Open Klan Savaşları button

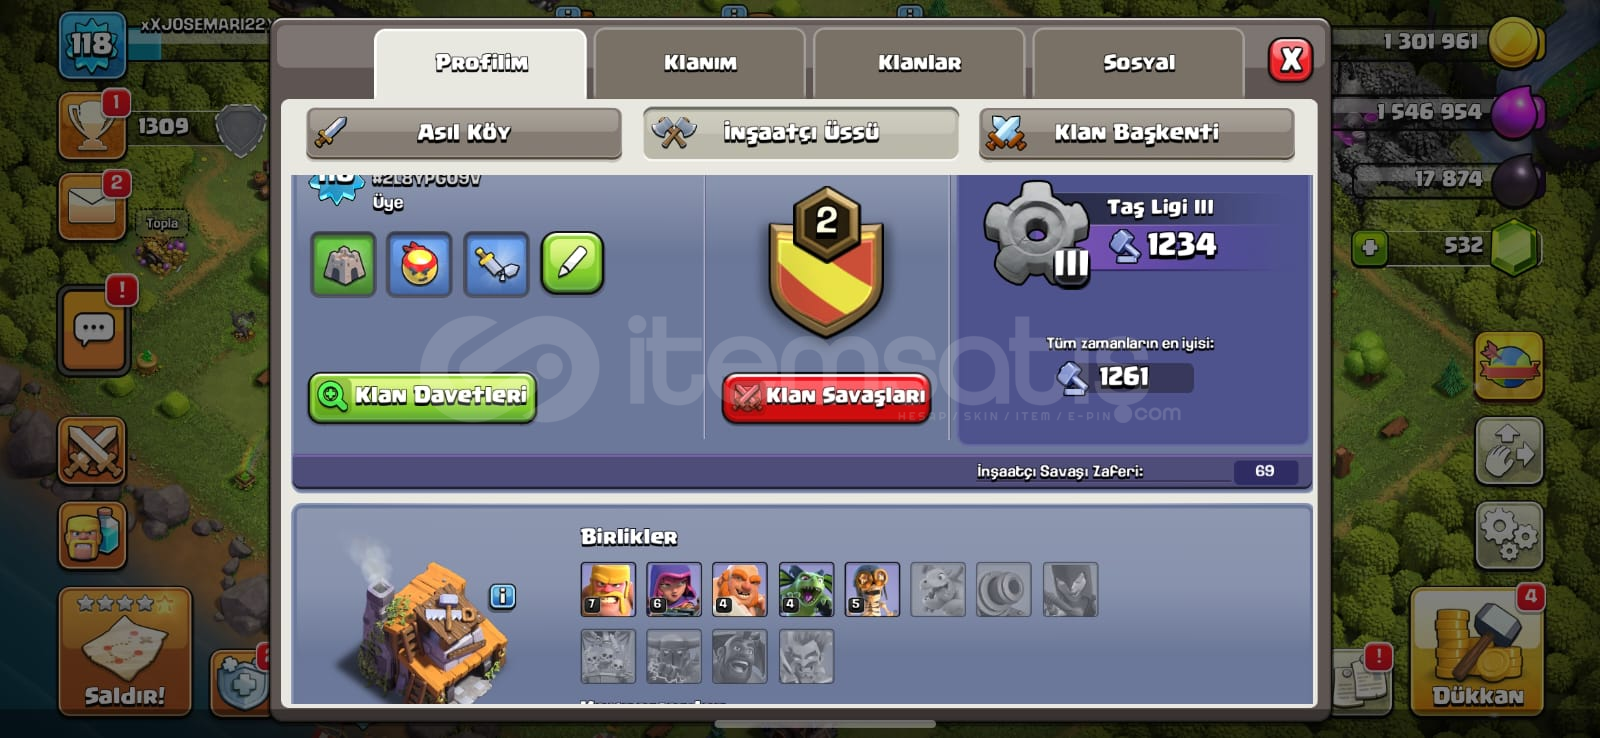pos(827,397)
